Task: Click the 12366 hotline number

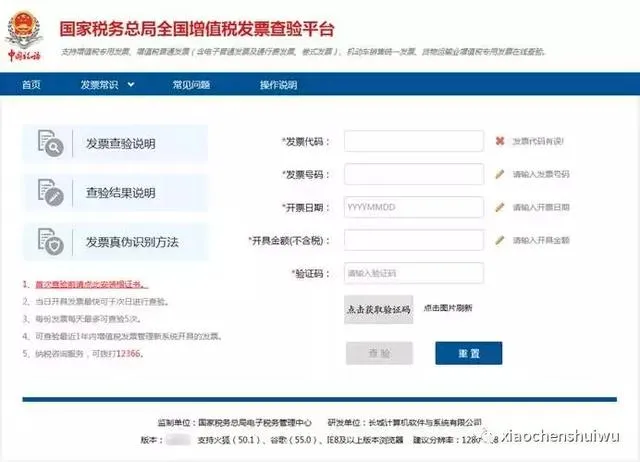Action: pyautogui.click(x=128, y=353)
